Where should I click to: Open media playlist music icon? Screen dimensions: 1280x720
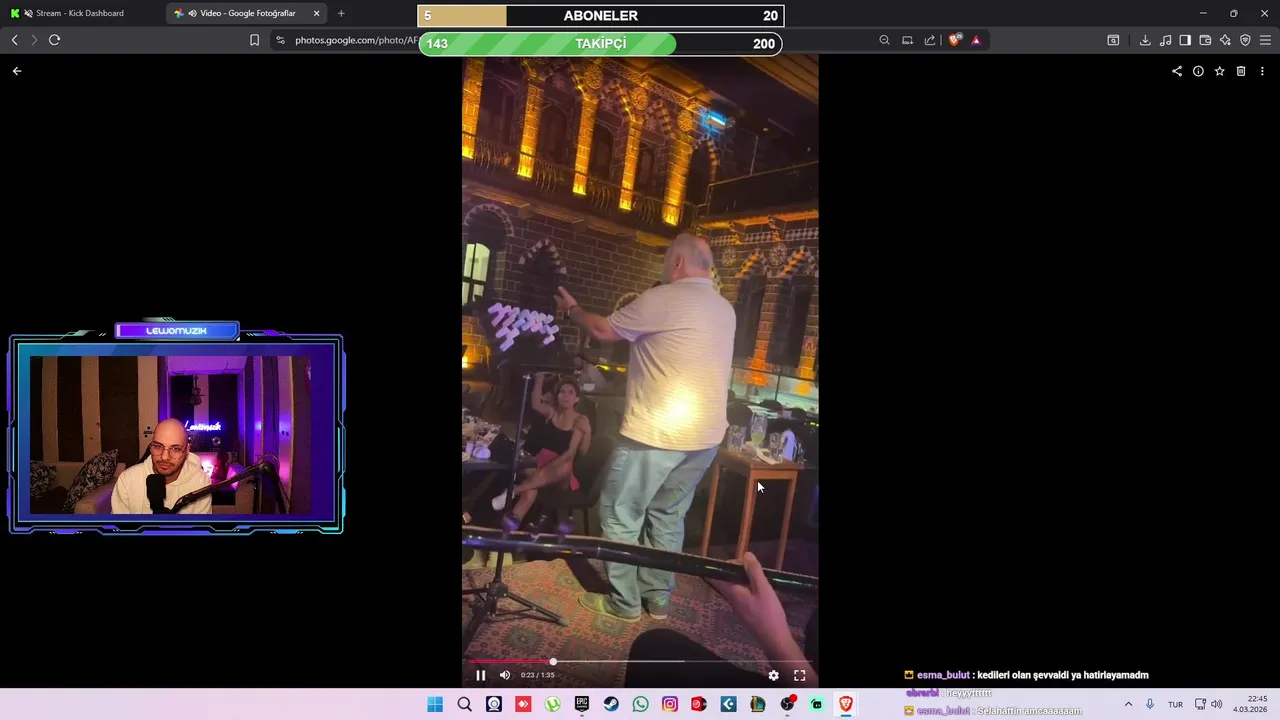pos(1165,40)
